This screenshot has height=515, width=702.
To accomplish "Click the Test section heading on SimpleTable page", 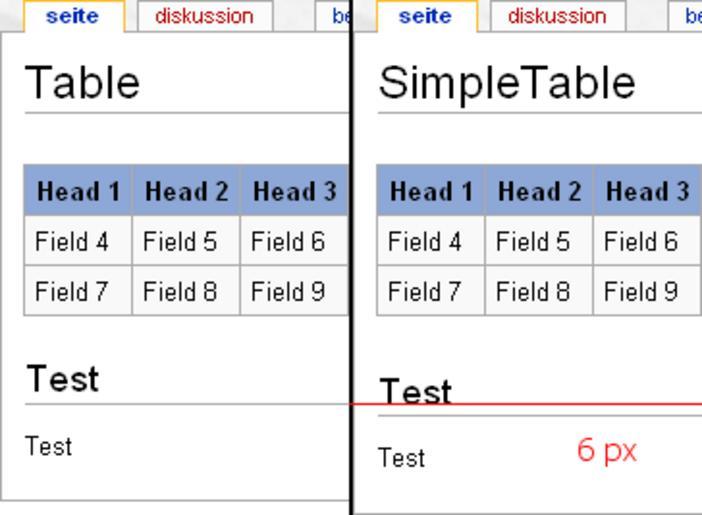I will (415, 391).
